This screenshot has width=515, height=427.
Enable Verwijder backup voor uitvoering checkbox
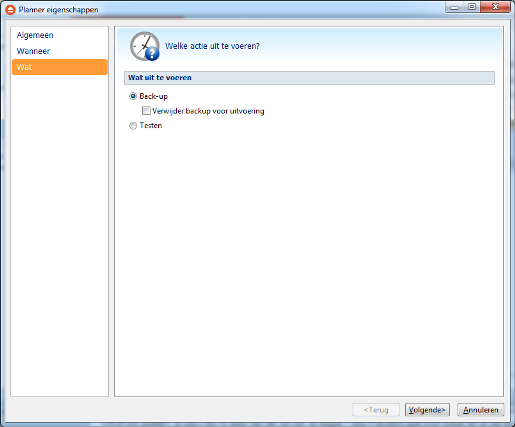tap(146, 111)
